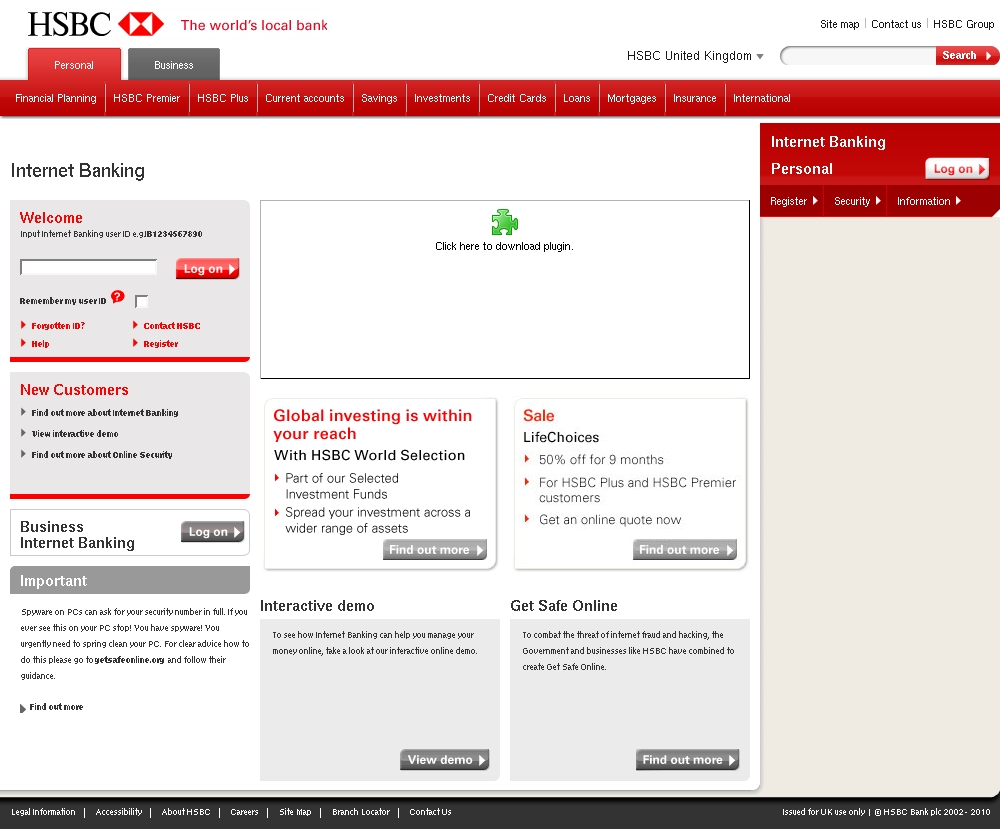This screenshot has height=829, width=1000.
Task: Click the View demo button
Action: coord(445,759)
